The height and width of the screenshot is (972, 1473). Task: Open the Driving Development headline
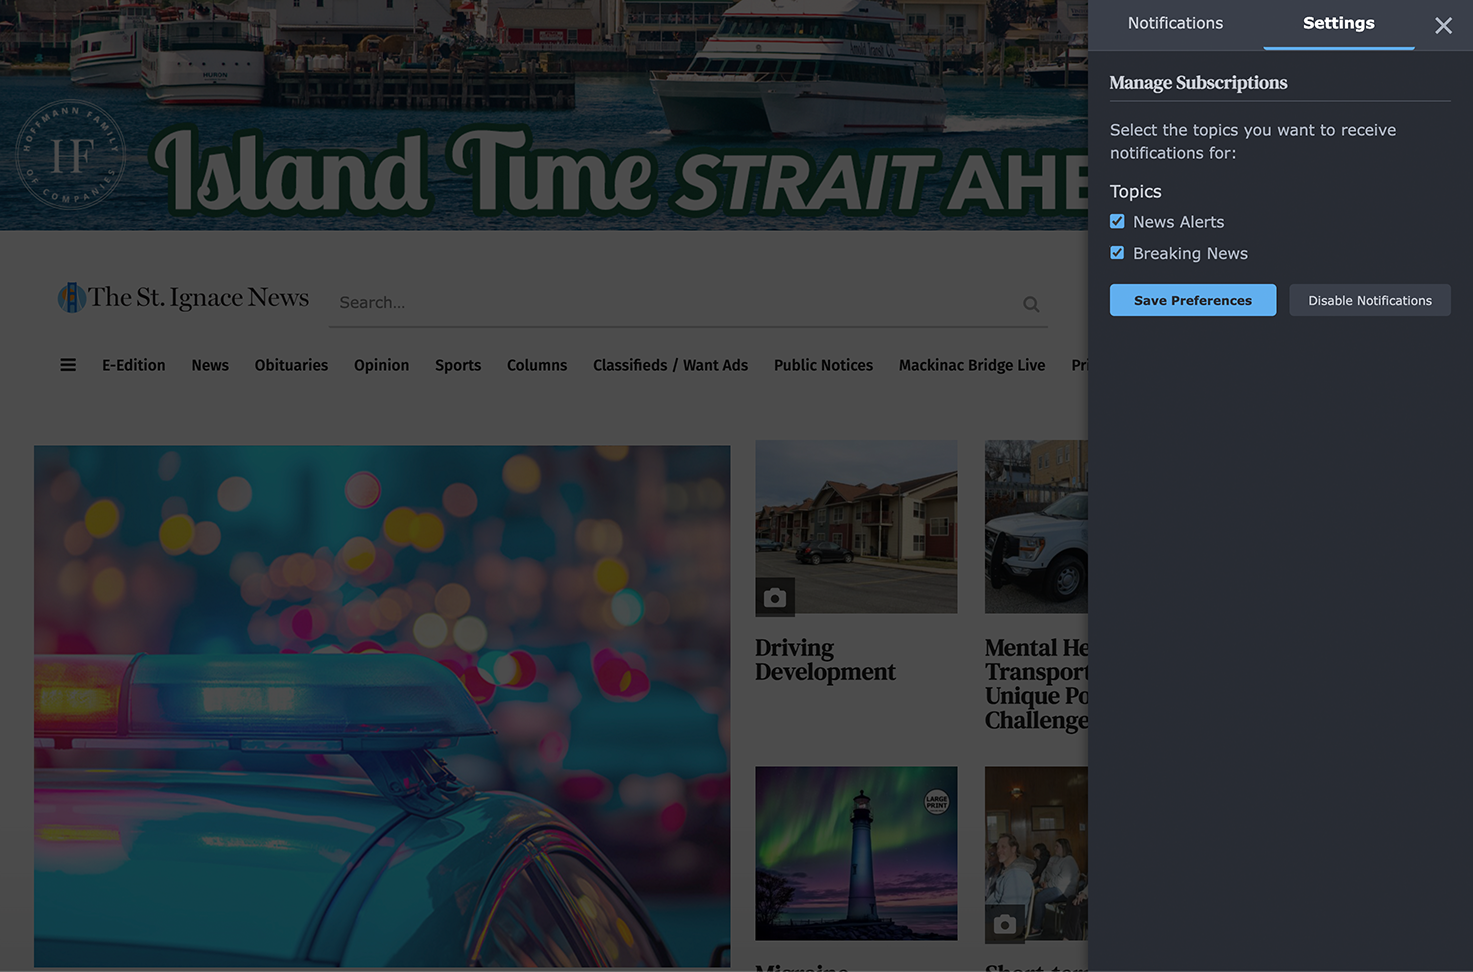(x=825, y=660)
